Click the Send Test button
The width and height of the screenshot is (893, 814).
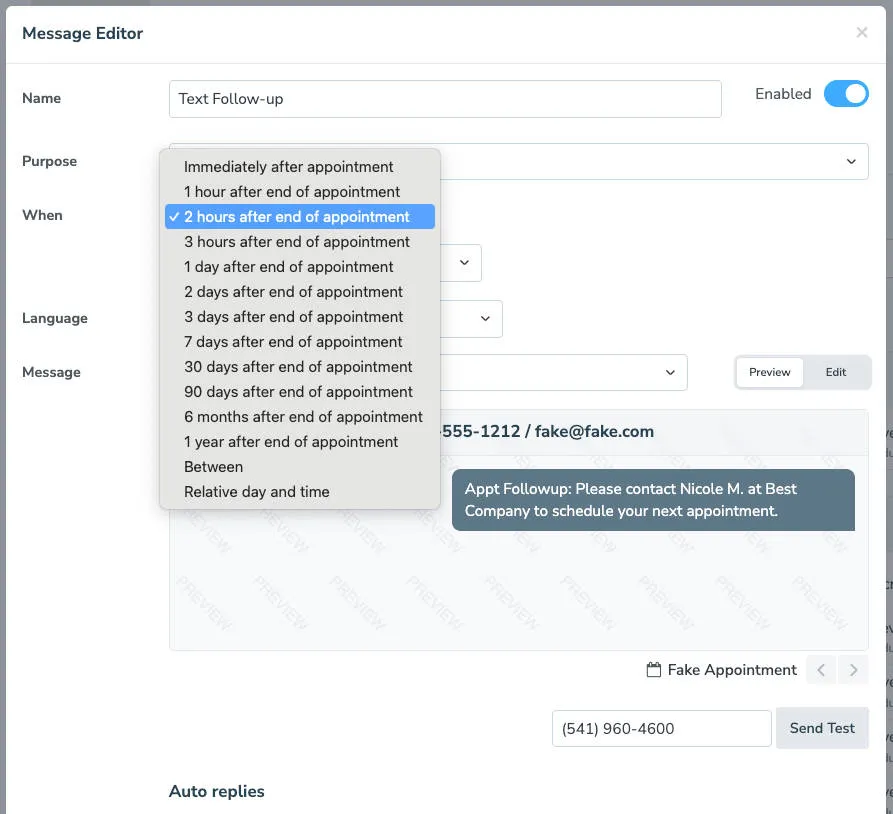pos(822,728)
